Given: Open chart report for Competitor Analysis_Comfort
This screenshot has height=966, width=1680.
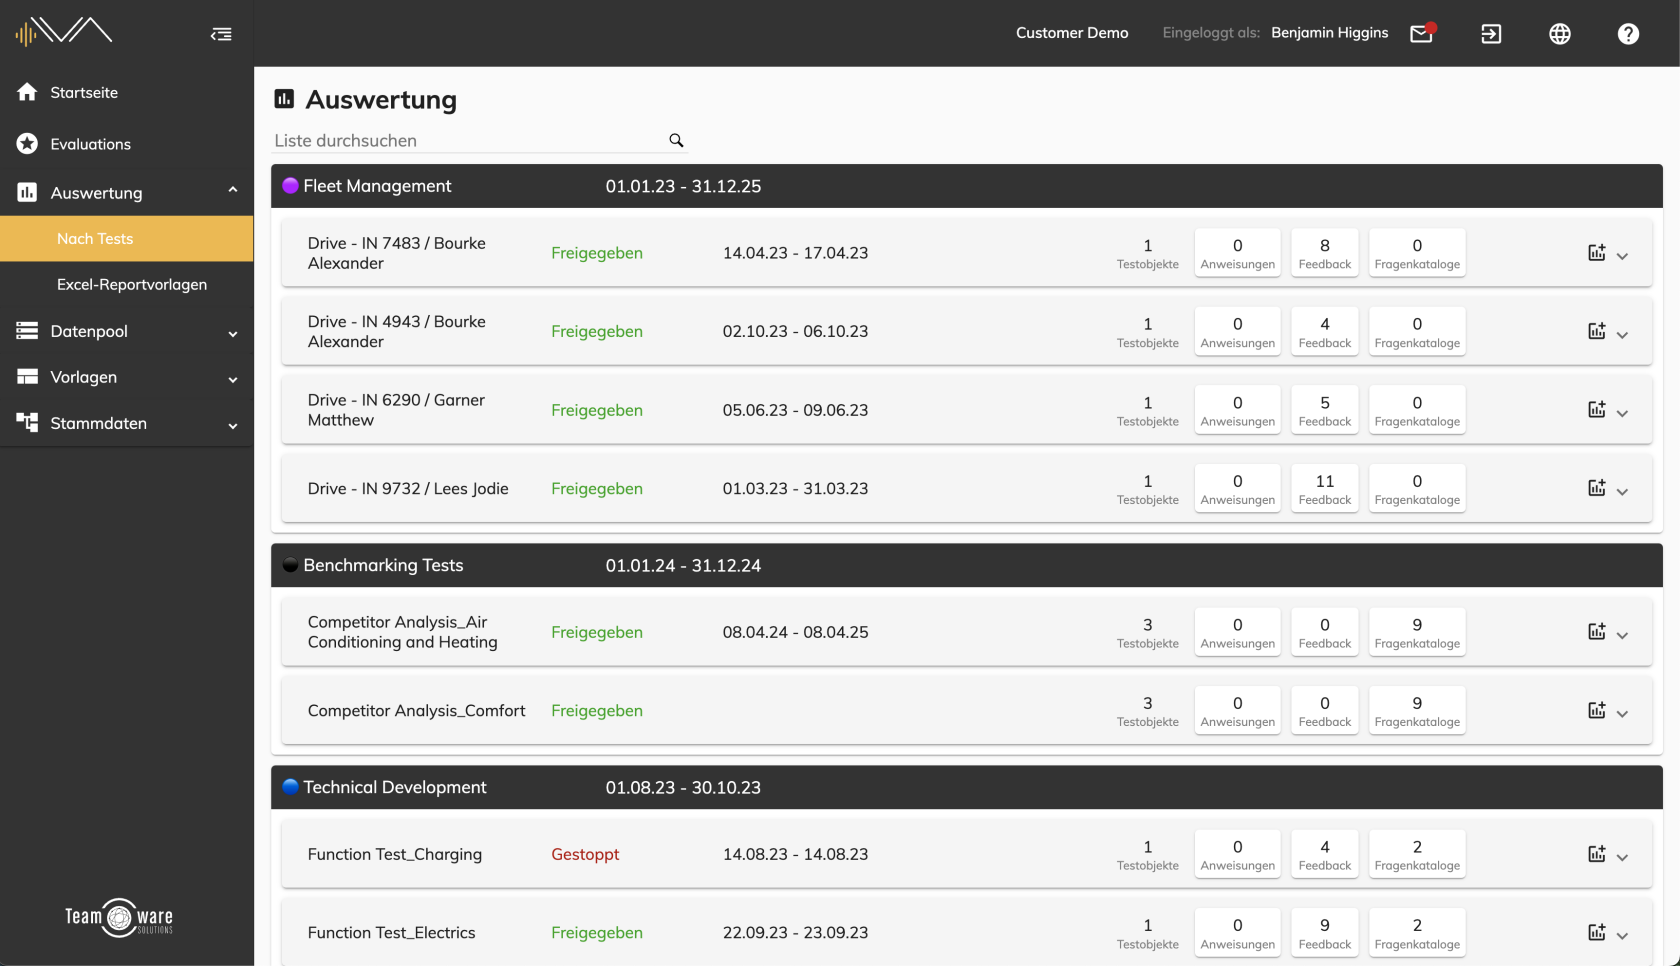Looking at the screenshot, I should 1597,710.
